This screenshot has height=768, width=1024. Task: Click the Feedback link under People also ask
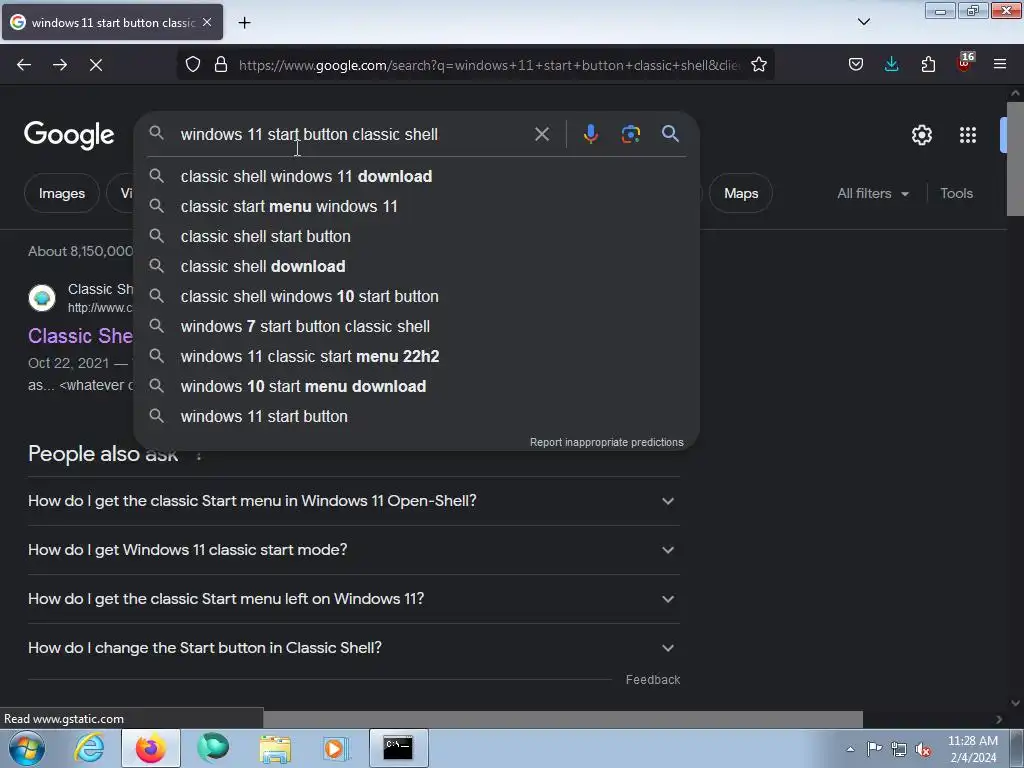(x=652, y=680)
